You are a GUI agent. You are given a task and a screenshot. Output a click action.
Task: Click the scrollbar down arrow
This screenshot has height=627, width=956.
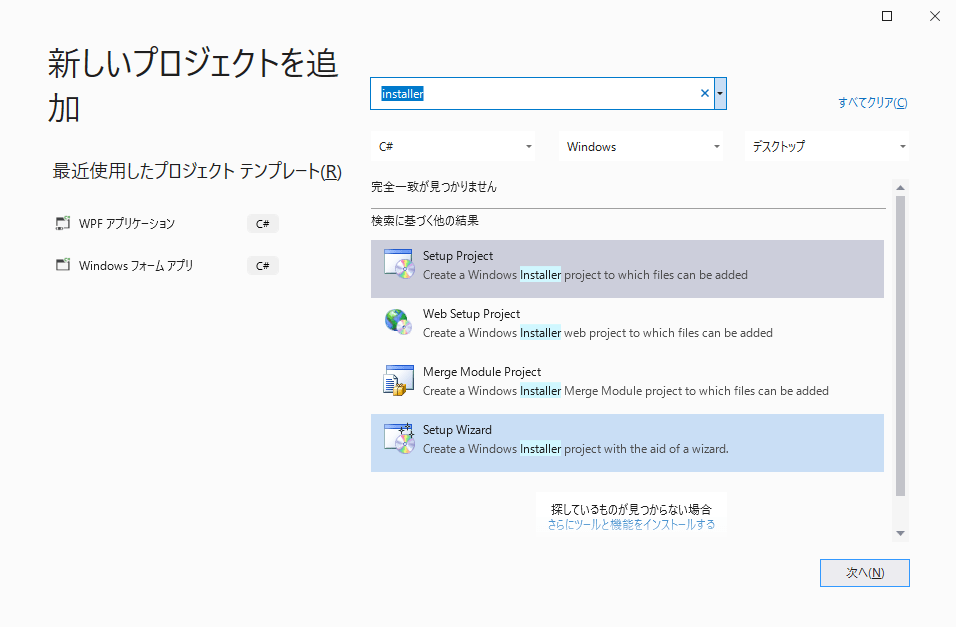pyautogui.click(x=901, y=533)
